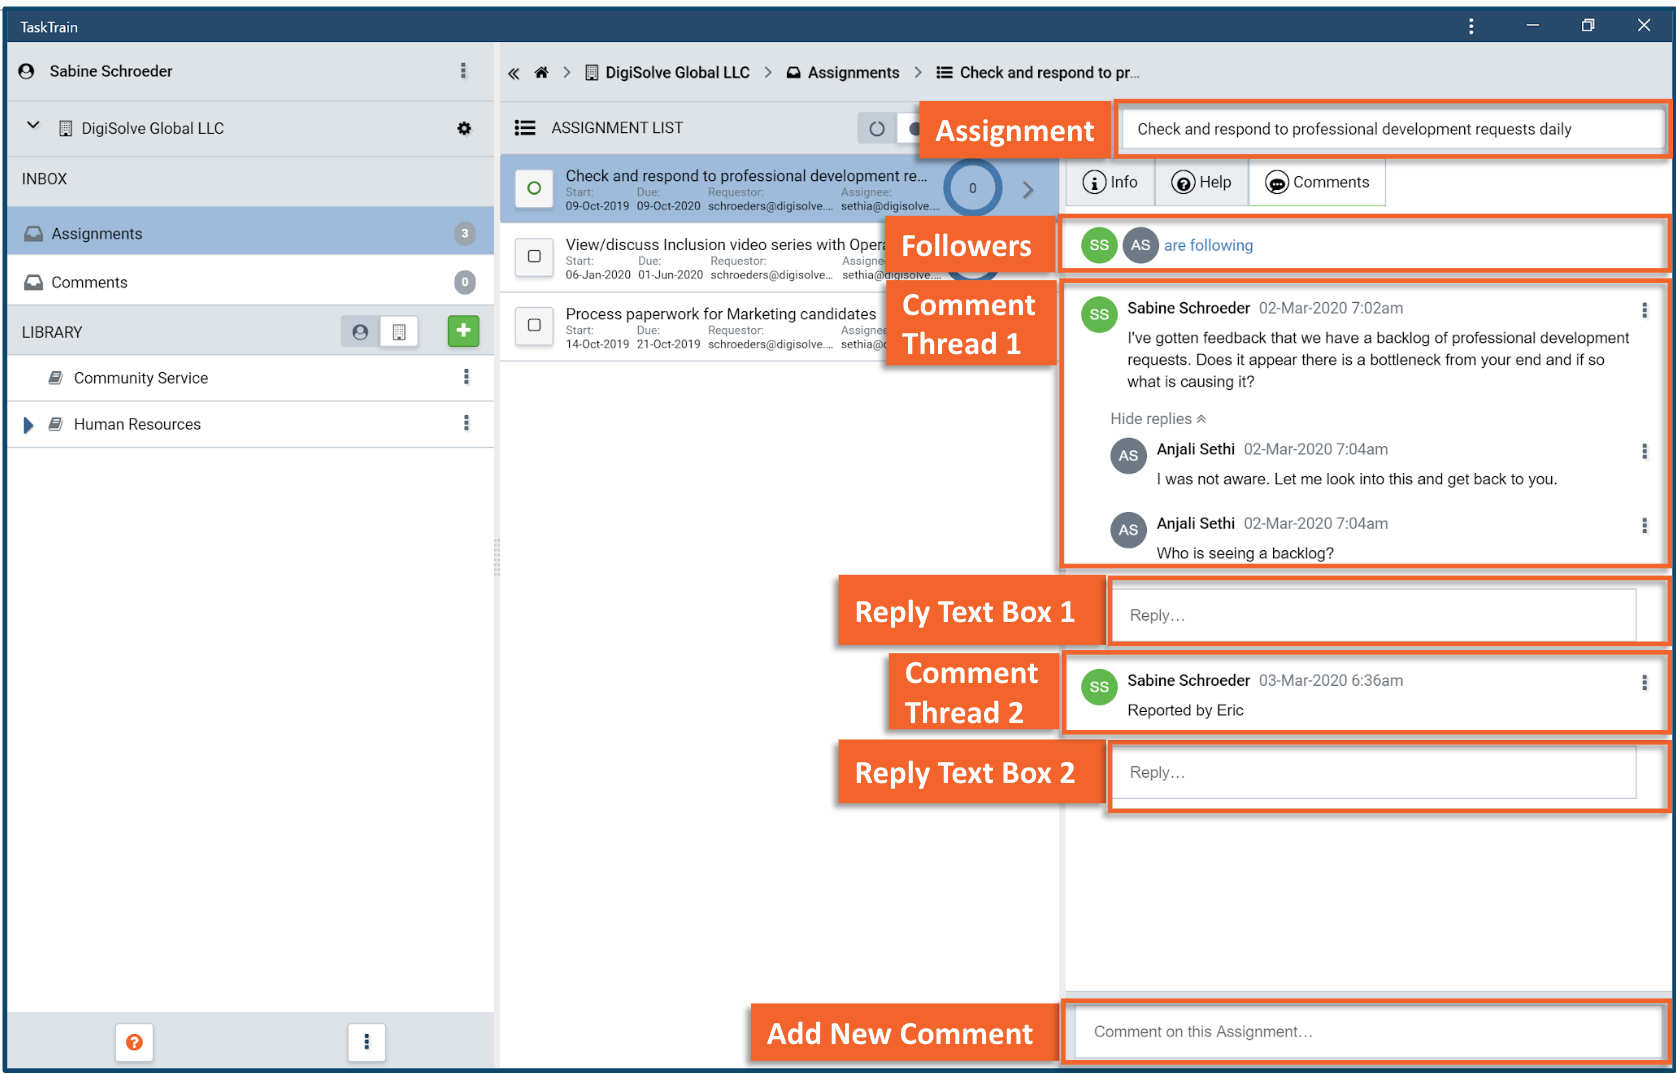1676x1075 pixels.
Task: Show the Assignments count badge of 3
Action: [464, 233]
